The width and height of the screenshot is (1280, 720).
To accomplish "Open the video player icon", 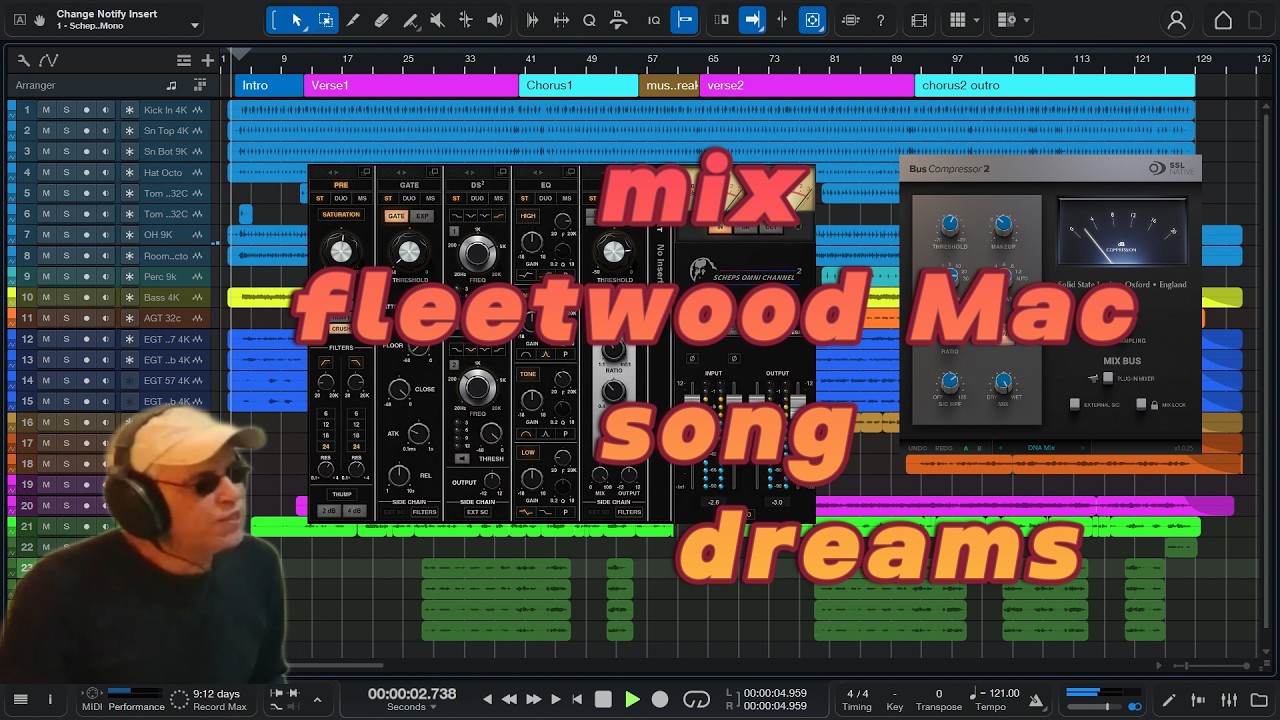I will point(920,20).
